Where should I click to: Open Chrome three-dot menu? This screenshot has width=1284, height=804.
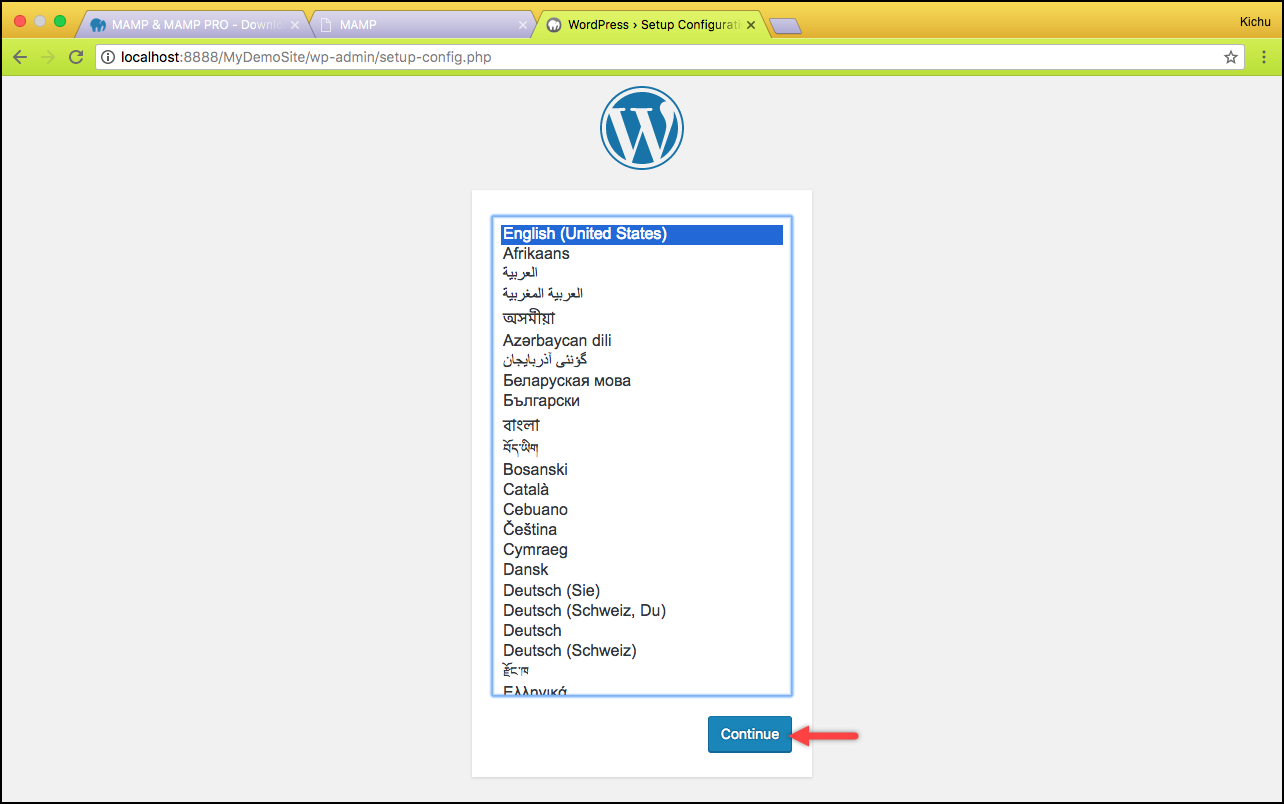click(1264, 57)
